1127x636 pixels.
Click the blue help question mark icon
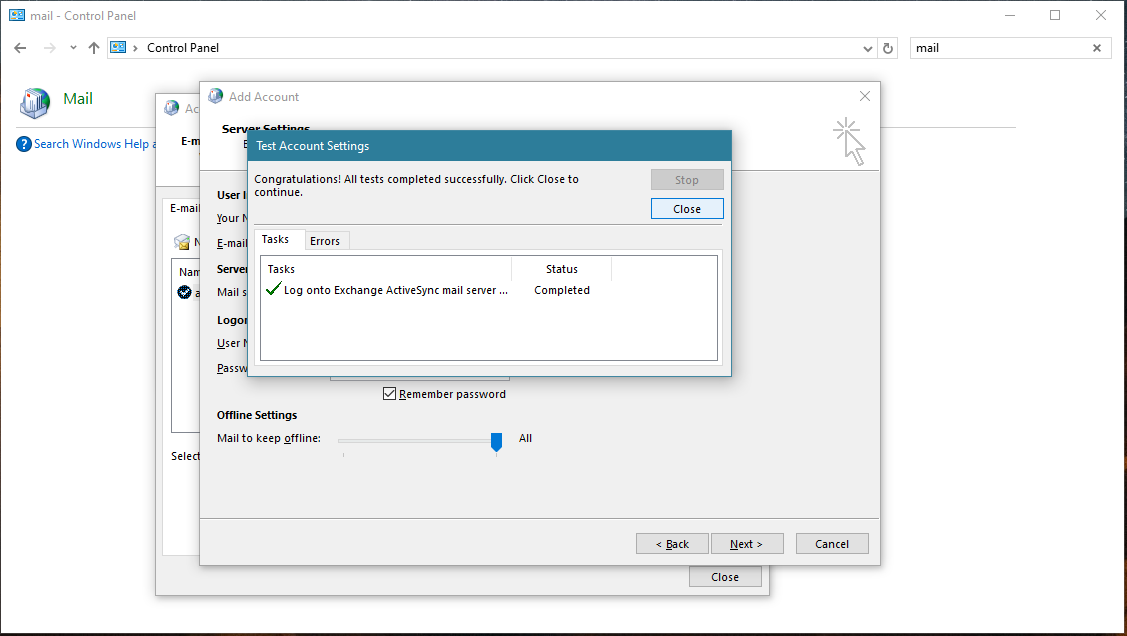click(x=24, y=144)
